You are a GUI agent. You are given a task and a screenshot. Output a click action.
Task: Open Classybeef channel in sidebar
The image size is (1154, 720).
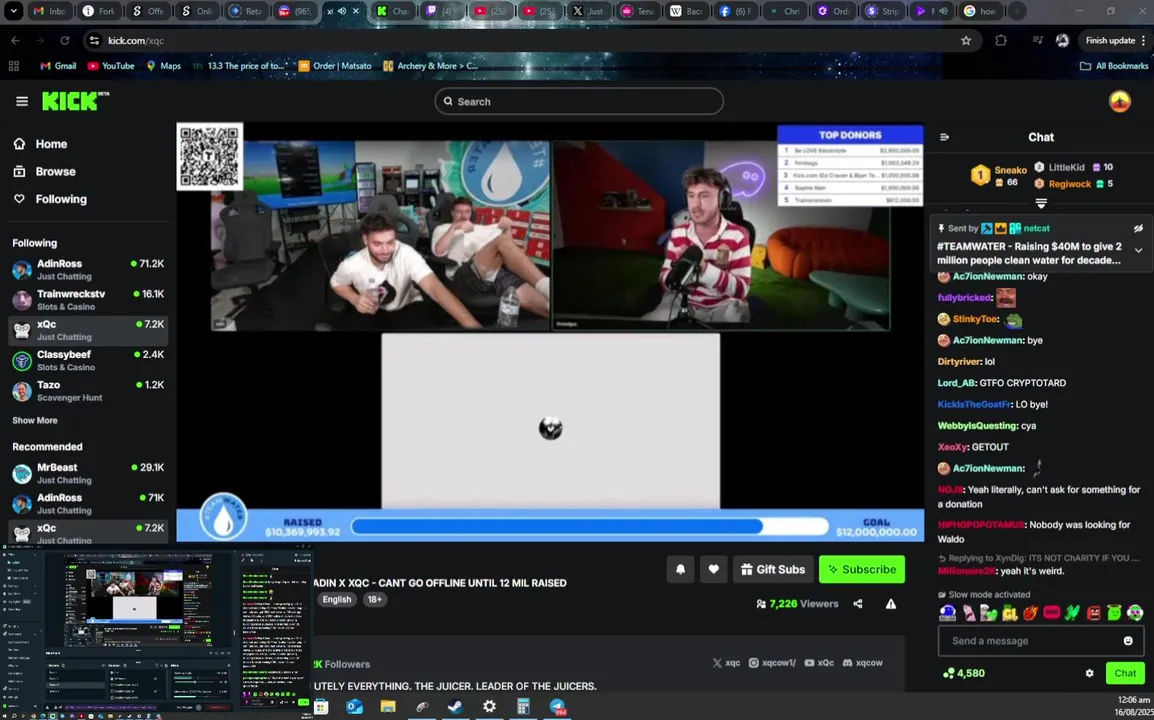tap(88, 360)
